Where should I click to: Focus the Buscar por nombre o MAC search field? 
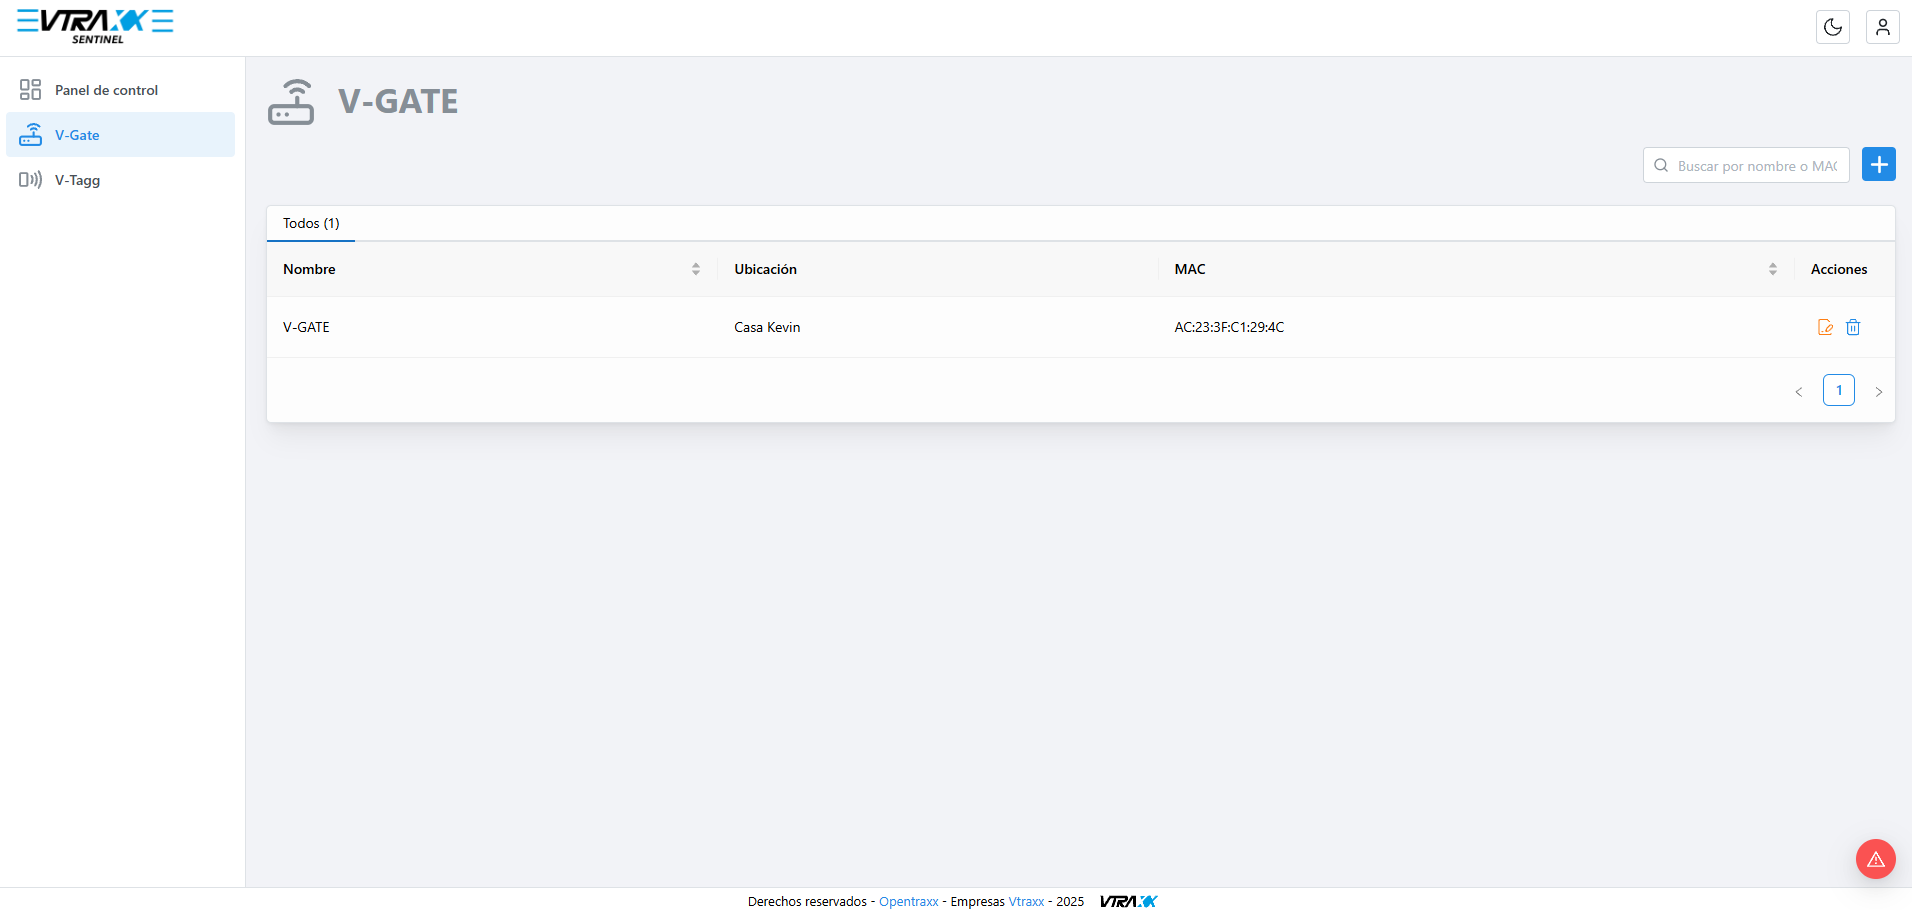1746,165
